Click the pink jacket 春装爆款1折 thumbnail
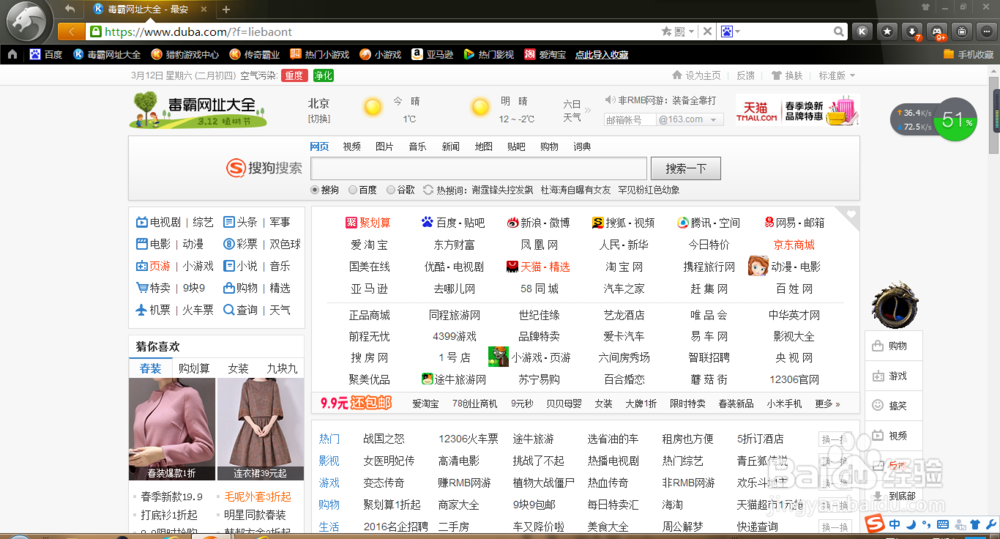This screenshot has height=539, width=1000. pos(172,429)
